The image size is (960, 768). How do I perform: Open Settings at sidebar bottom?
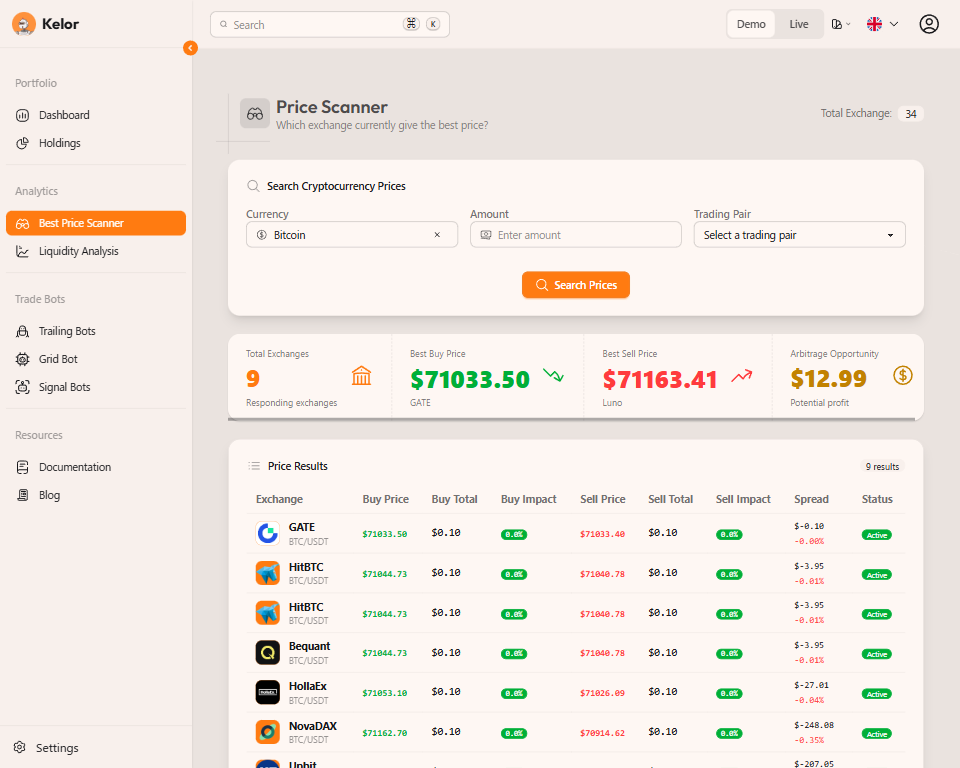pos(56,748)
